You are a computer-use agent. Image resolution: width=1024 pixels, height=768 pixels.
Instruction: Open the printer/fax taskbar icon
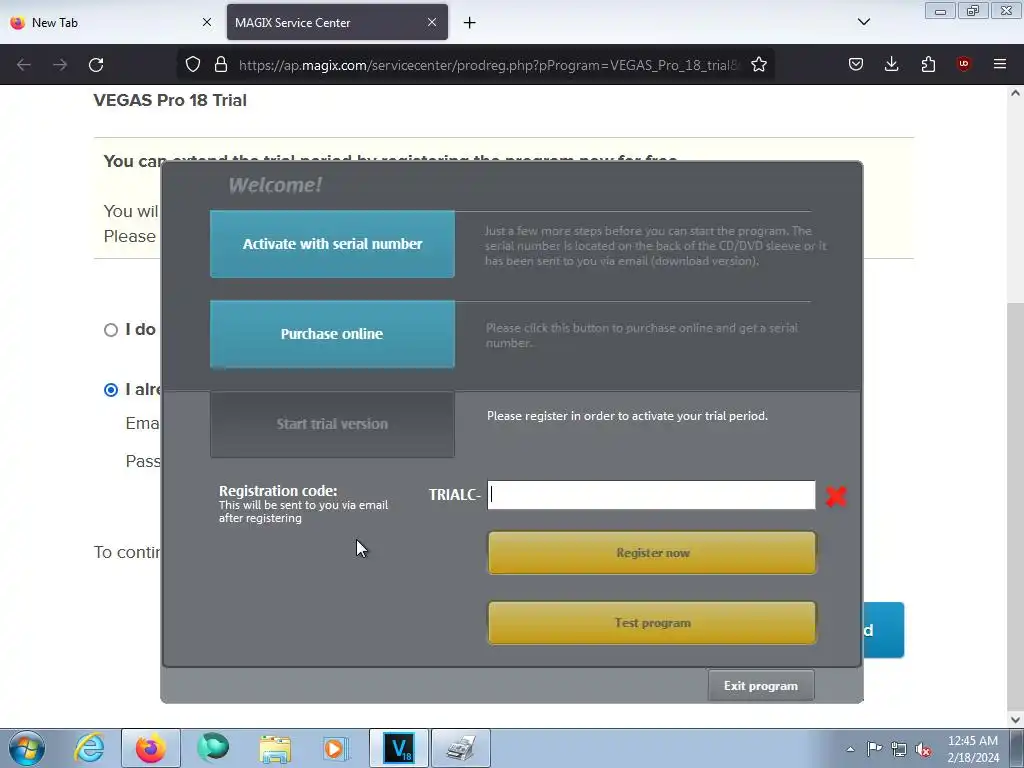pyautogui.click(x=460, y=748)
